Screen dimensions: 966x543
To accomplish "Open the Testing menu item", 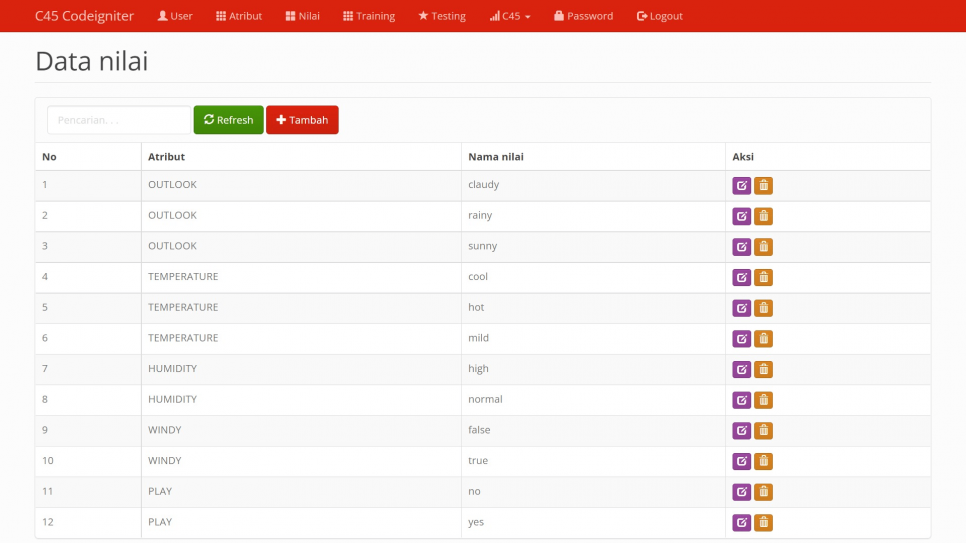I will tap(442, 16).
